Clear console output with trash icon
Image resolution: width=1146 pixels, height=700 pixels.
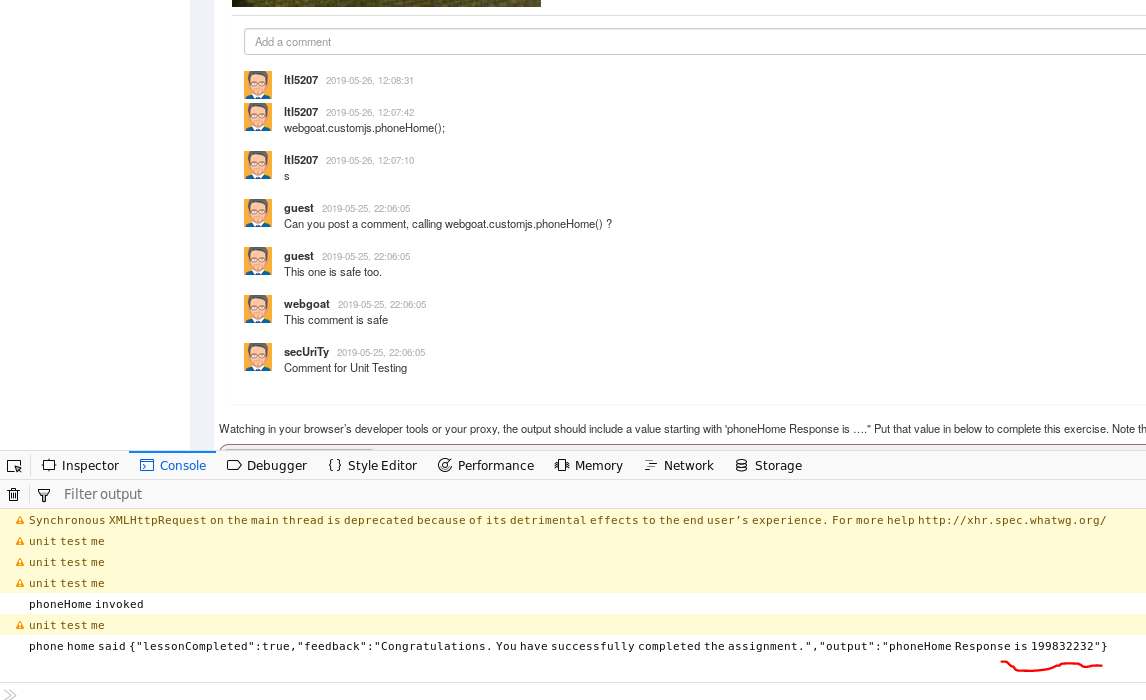click(14, 494)
